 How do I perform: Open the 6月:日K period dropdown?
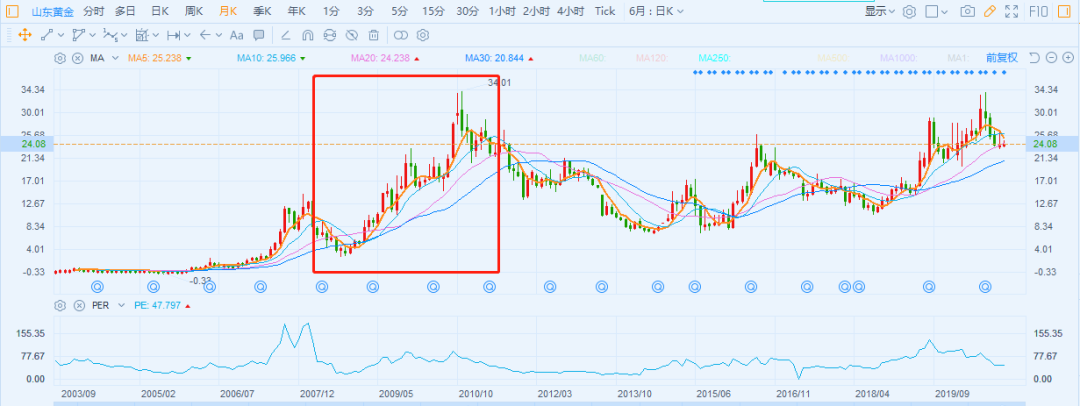[x=656, y=11]
